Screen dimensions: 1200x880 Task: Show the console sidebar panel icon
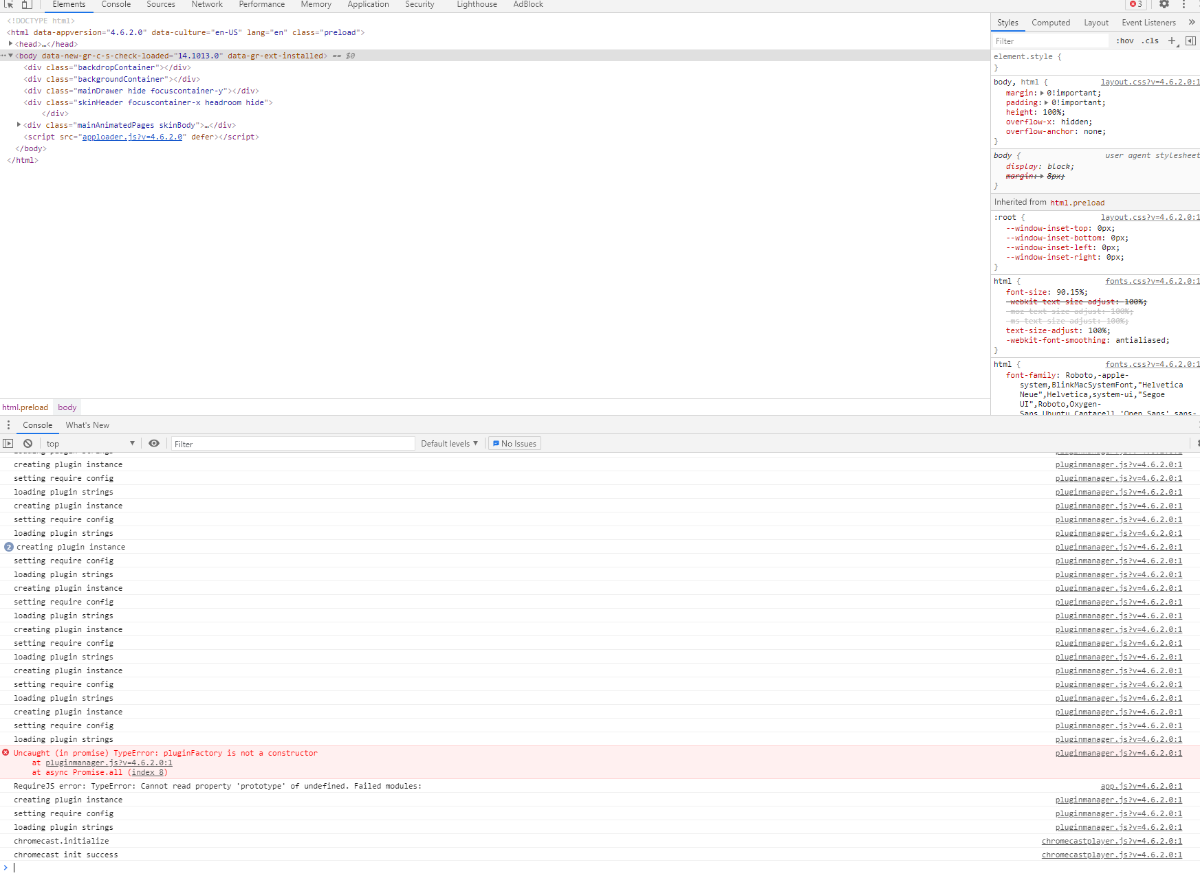tap(8, 443)
